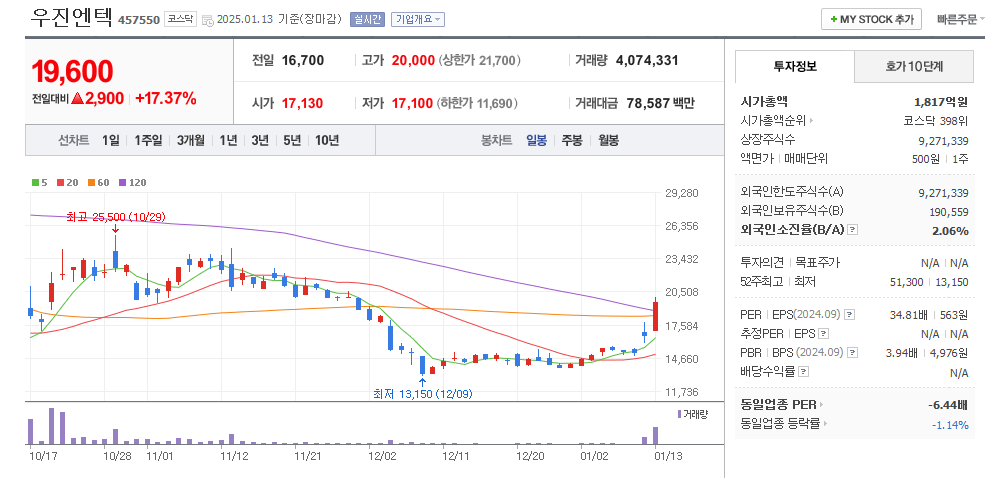Select the 1일 line chart period
The height and width of the screenshot is (478, 990).
(110, 140)
